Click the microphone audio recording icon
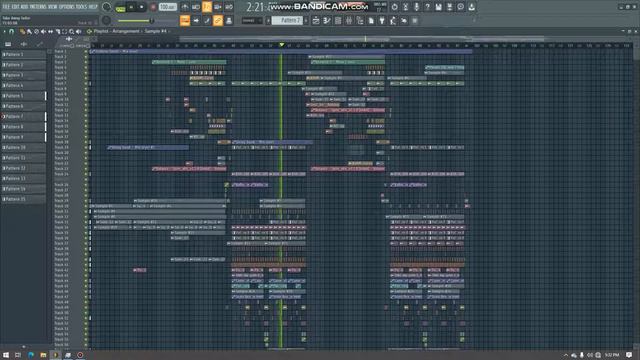This screenshot has width=640, height=360. pos(416,7)
